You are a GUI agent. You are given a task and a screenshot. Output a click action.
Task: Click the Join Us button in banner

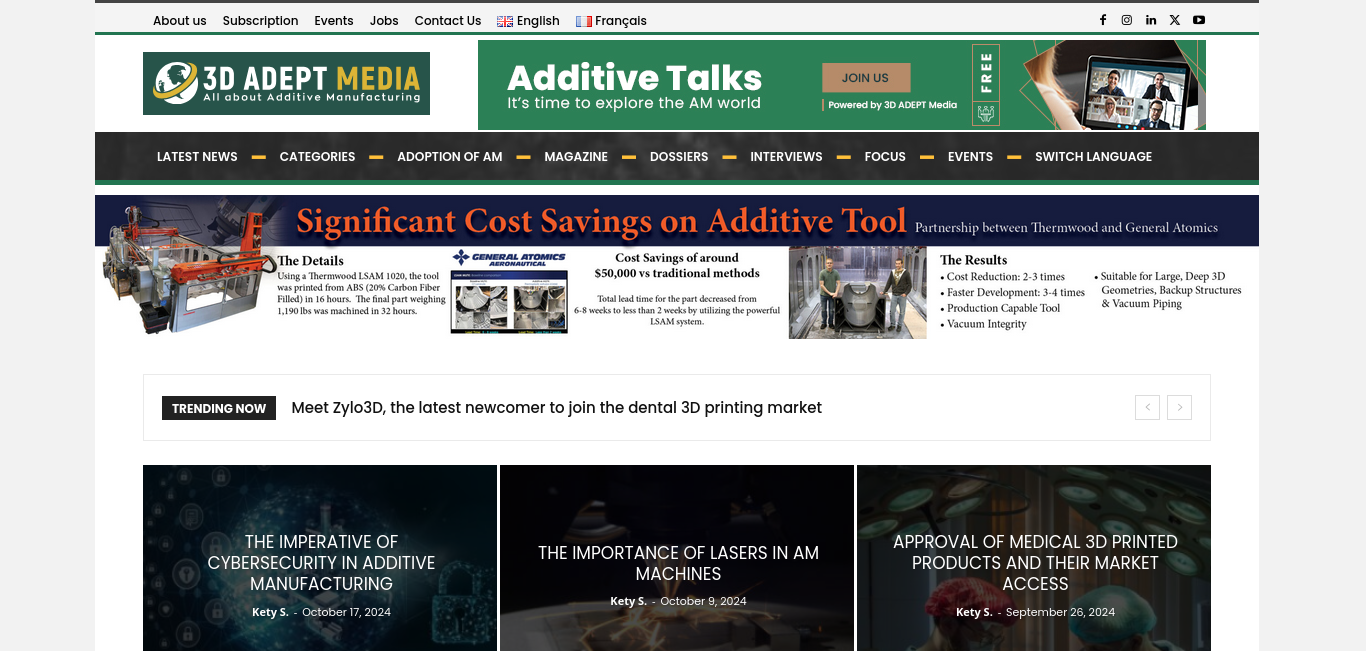866,78
